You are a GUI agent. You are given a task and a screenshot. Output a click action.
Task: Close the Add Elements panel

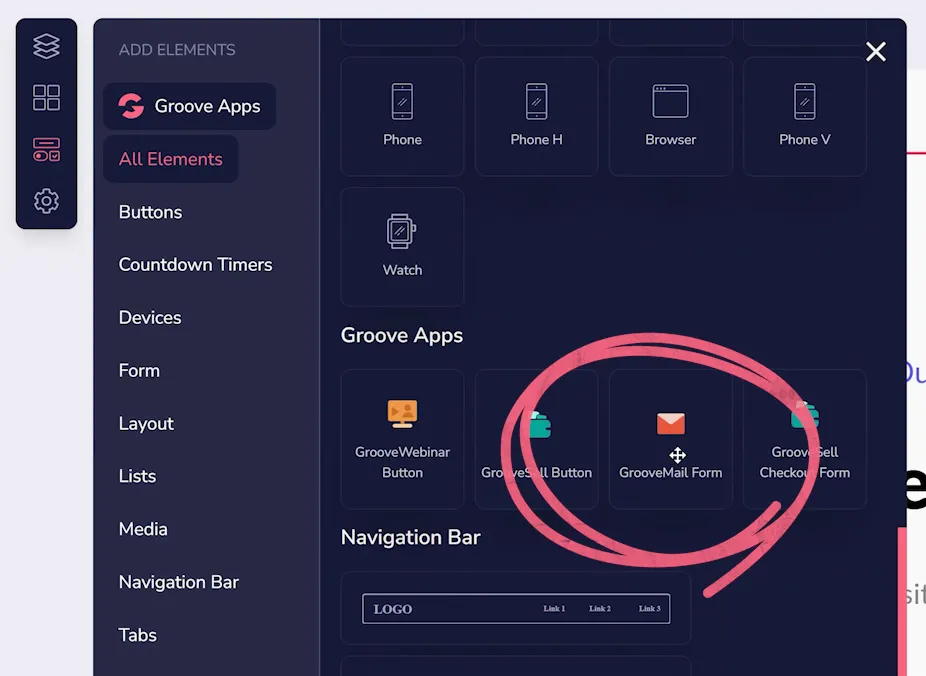(x=876, y=51)
